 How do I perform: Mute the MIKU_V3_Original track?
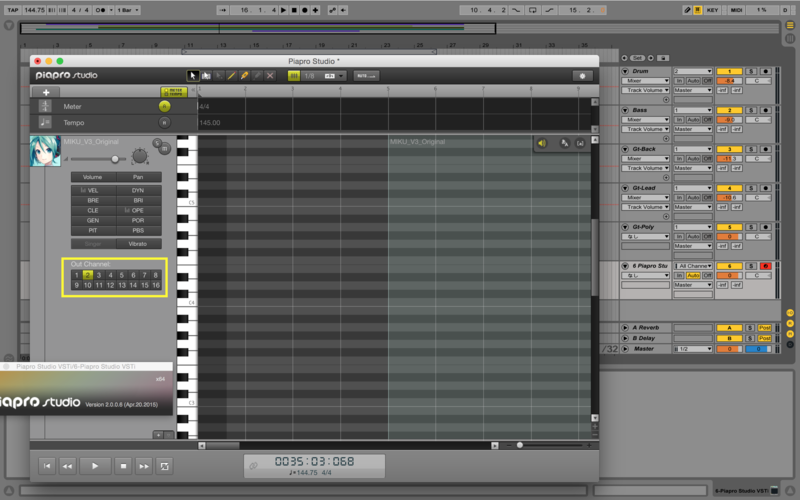[x=165, y=148]
